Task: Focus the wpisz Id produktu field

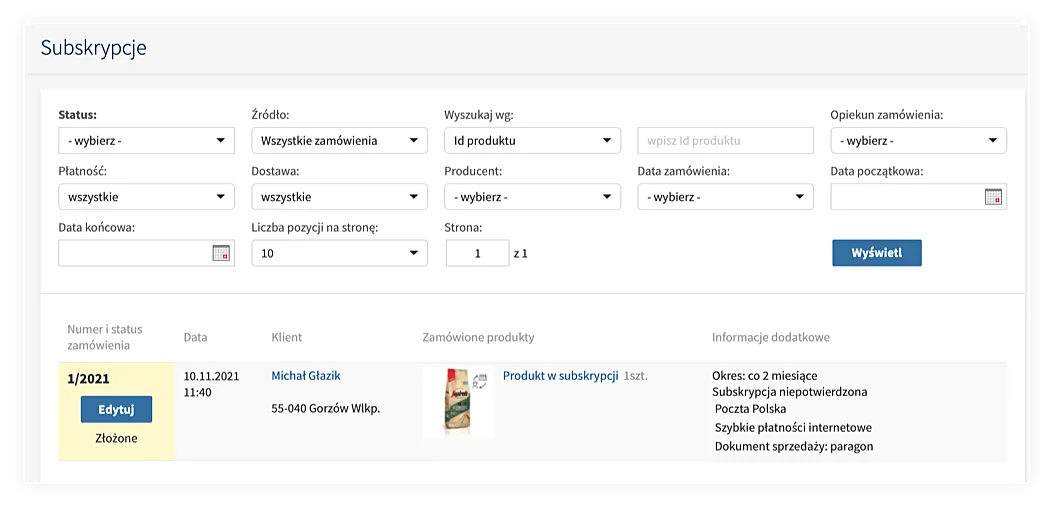Action: click(x=725, y=141)
